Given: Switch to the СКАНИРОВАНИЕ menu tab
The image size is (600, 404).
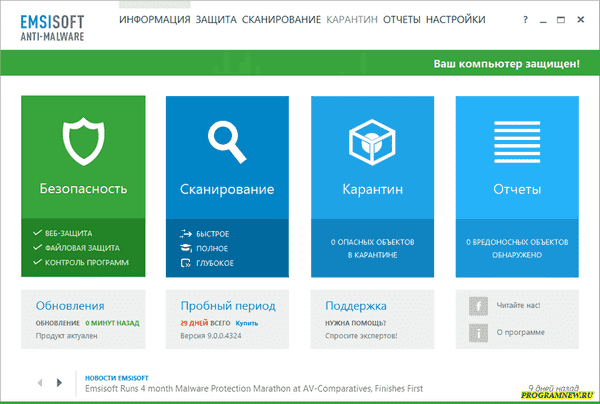Looking at the screenshot, I should click(x=281, y=20).
